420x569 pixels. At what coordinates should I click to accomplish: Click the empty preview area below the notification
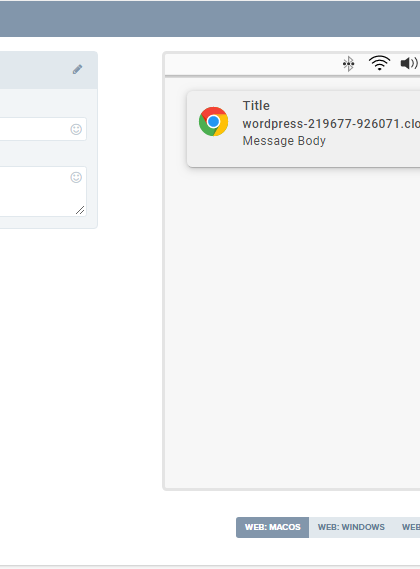[x=293, y=327]
